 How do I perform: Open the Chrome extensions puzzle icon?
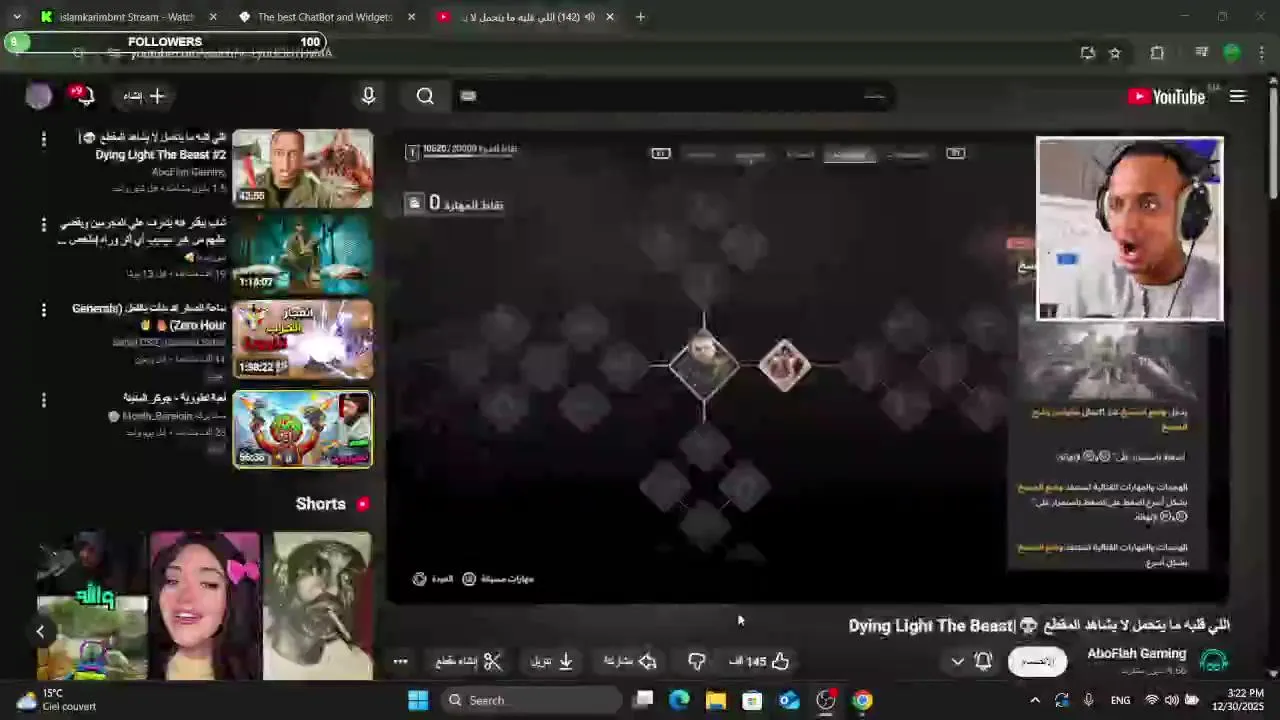[x=1157, y=53]
